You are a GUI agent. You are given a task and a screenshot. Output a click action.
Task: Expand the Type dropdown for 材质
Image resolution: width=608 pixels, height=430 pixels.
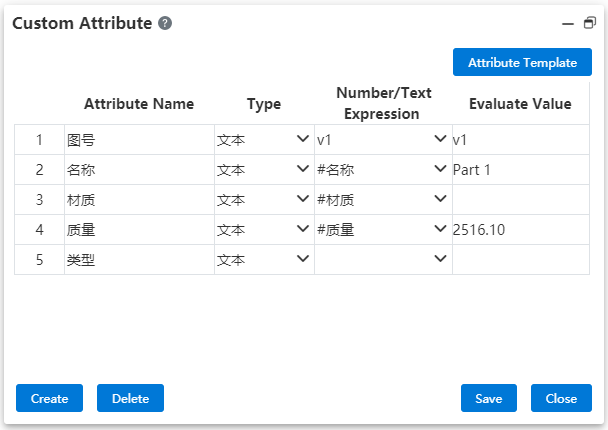coord(302,199)
